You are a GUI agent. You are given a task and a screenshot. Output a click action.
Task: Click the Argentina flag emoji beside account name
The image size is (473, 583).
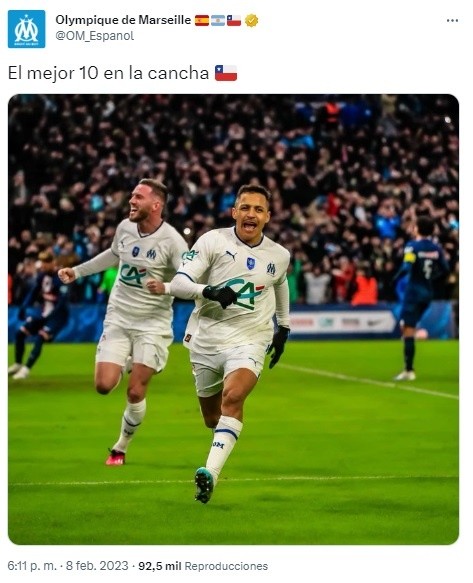click(218, 20)
